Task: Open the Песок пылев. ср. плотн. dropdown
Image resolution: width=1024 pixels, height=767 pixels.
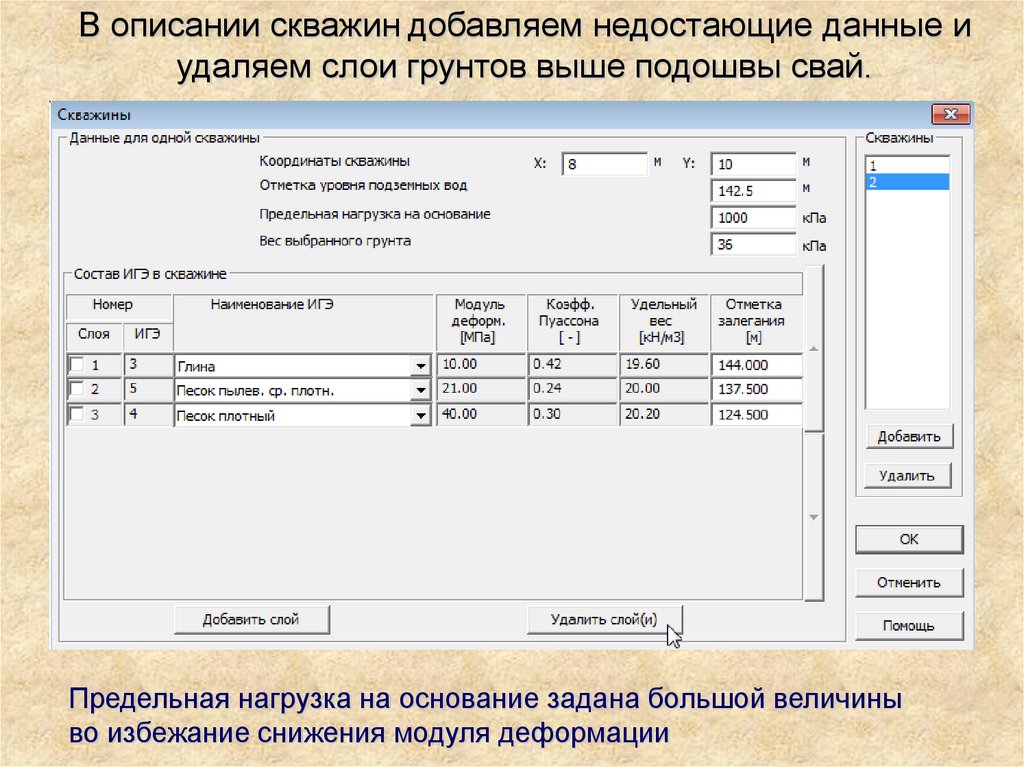Action: 421,391
